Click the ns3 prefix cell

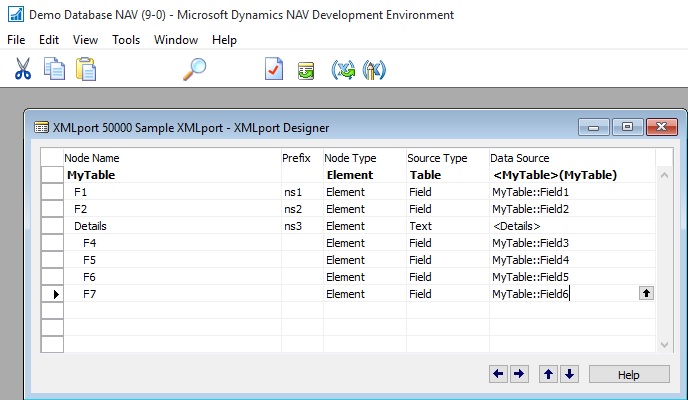point(302,226)
